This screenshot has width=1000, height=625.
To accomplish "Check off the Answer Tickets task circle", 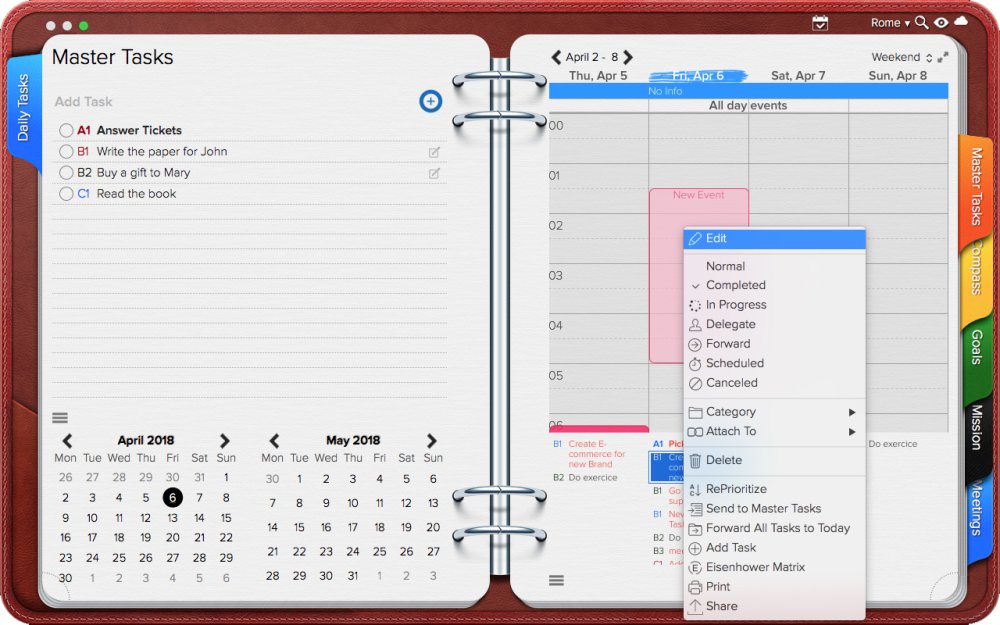I will pyautogui.click(x=66, y=130).
